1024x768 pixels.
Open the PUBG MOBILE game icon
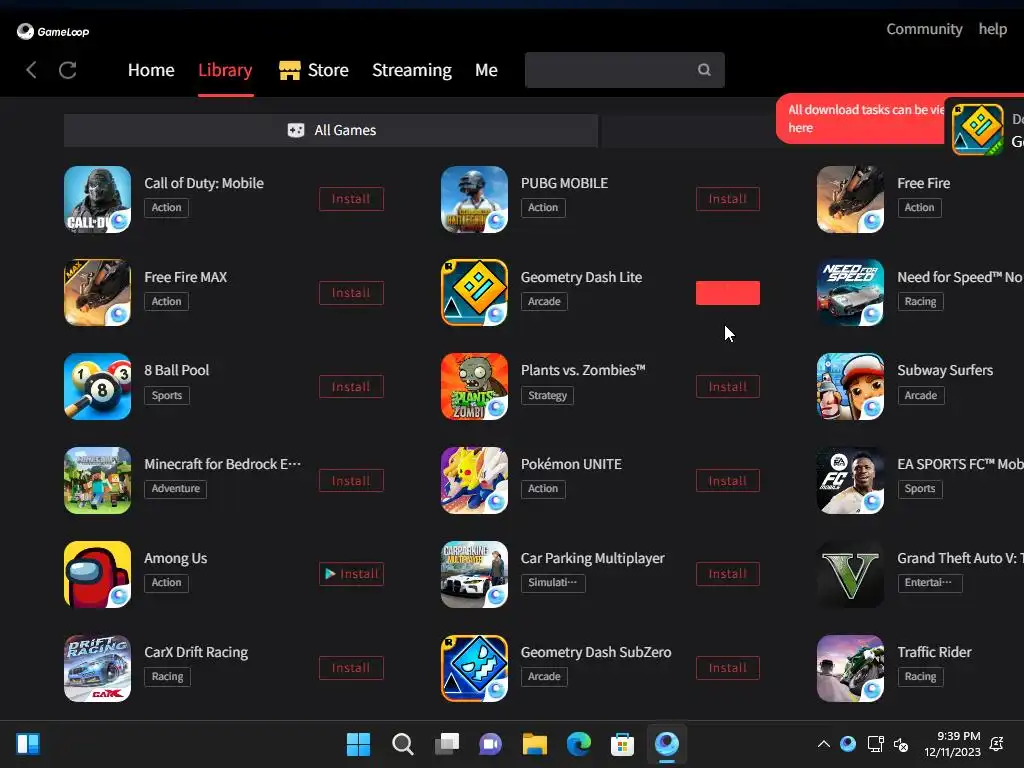tap(474, 199)
